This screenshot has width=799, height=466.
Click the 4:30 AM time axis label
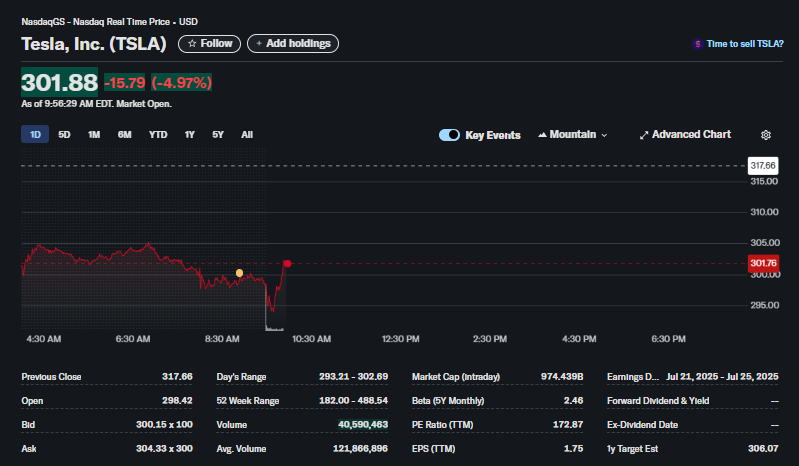[x=44, y=339]
